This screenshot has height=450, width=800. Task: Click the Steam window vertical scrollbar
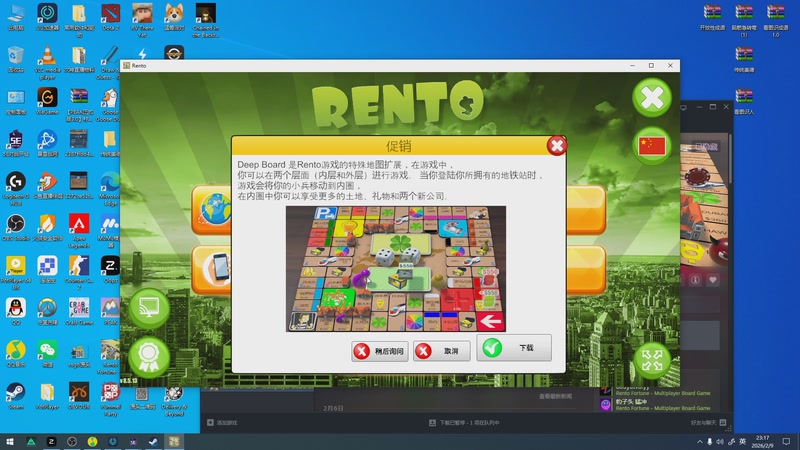click(x=731, y=158)
